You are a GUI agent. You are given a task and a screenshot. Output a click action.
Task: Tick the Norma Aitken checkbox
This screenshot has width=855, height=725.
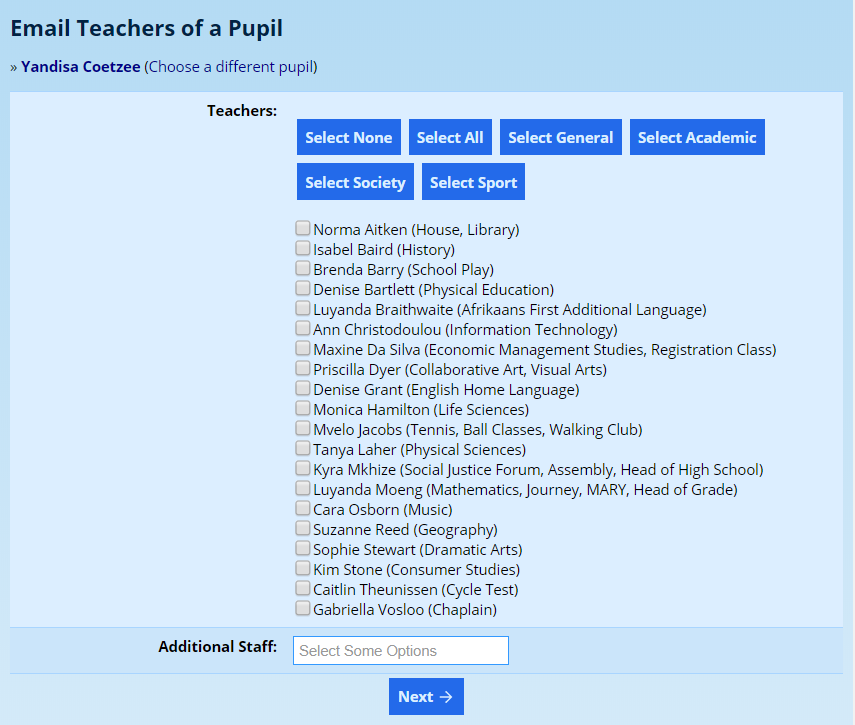point(303,229)
